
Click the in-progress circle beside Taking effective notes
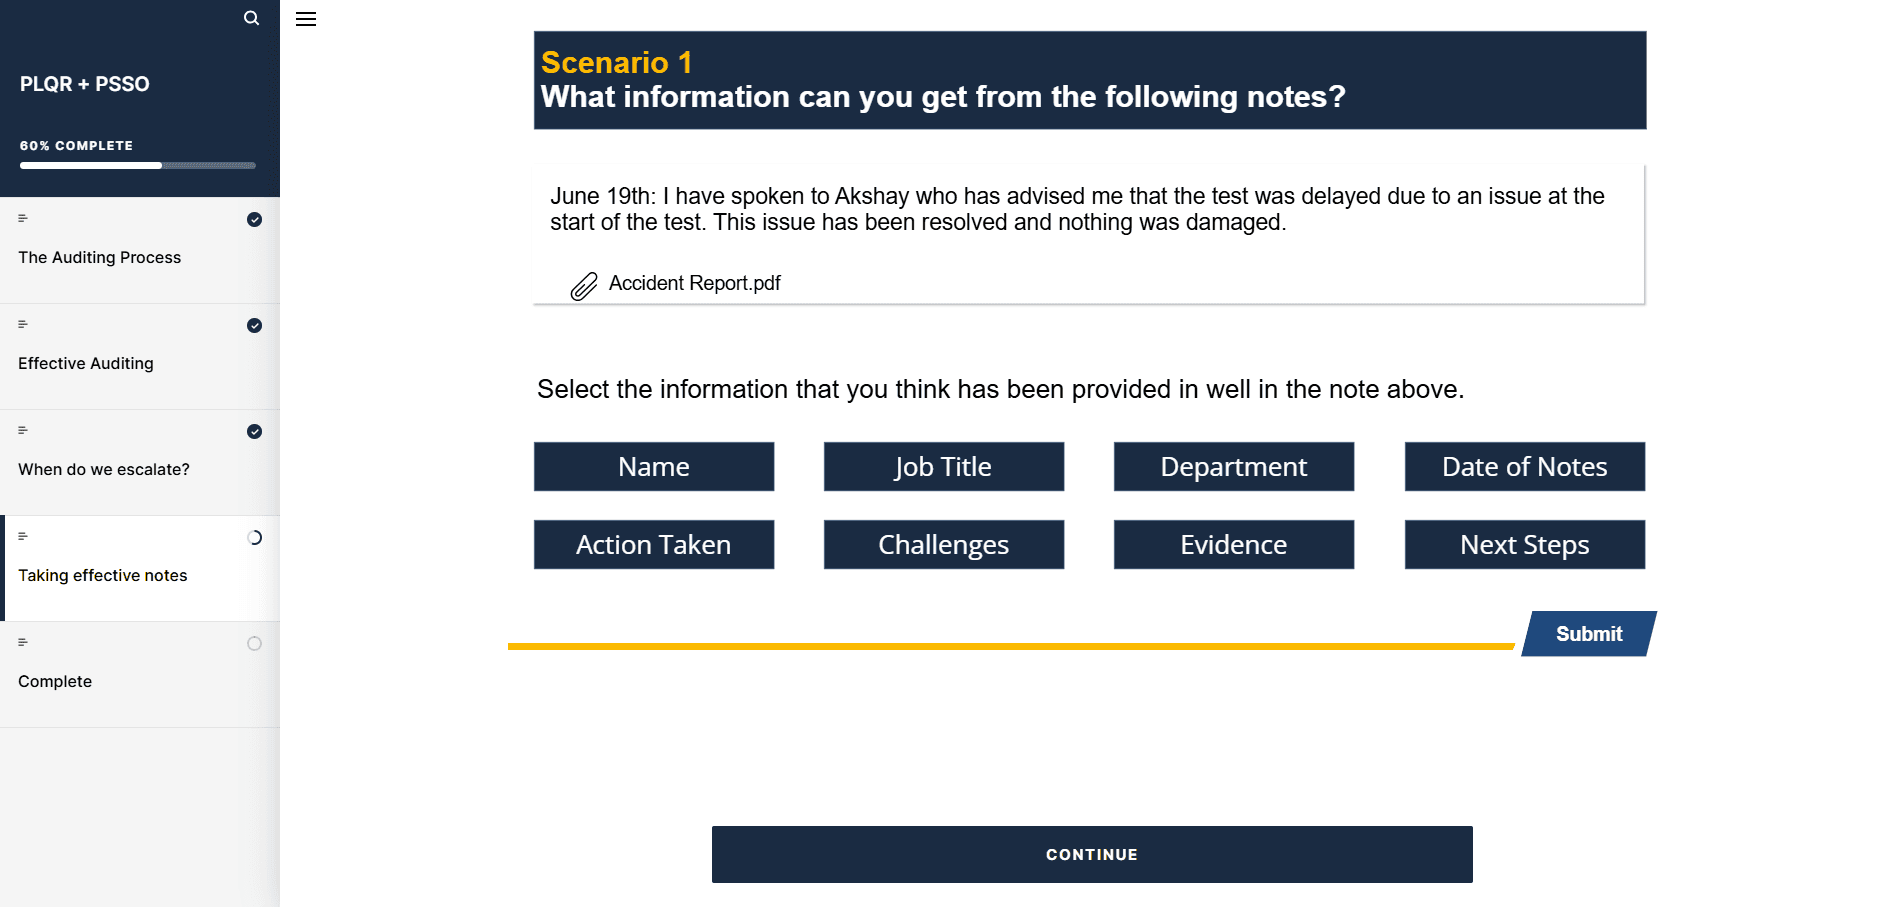254,537
